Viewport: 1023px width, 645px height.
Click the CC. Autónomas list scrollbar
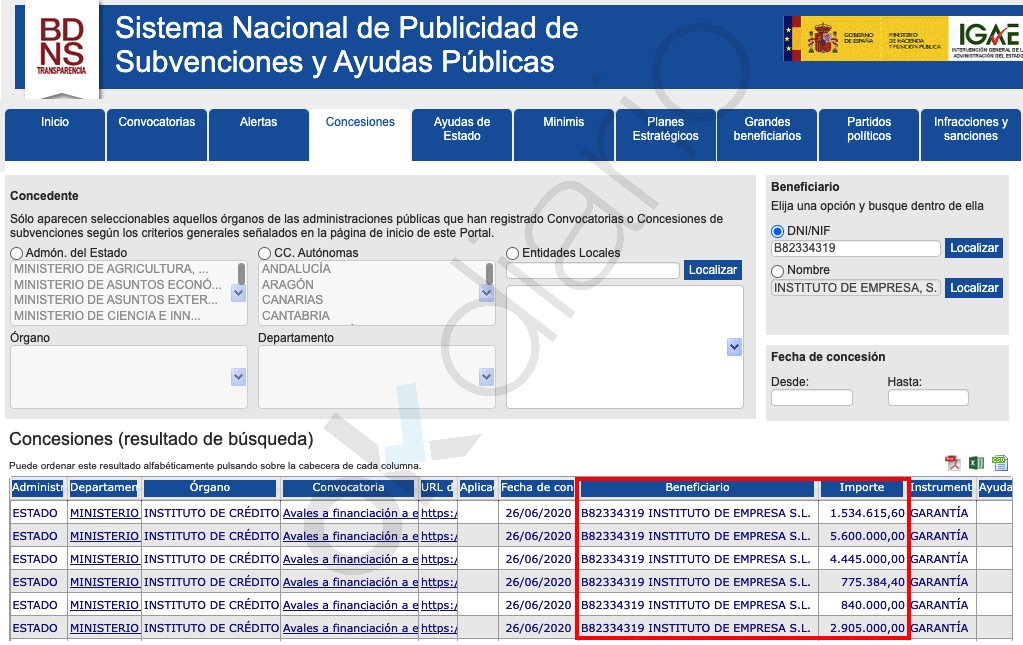coord(489,274)
